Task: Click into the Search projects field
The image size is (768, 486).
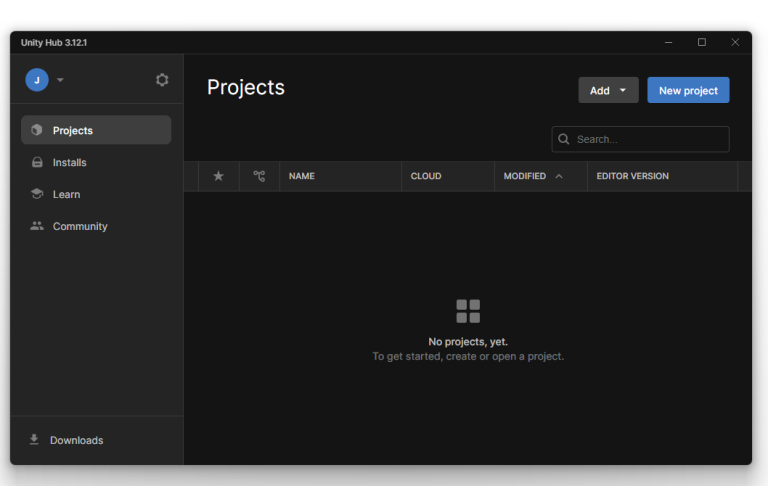Action: coord(648,139)
